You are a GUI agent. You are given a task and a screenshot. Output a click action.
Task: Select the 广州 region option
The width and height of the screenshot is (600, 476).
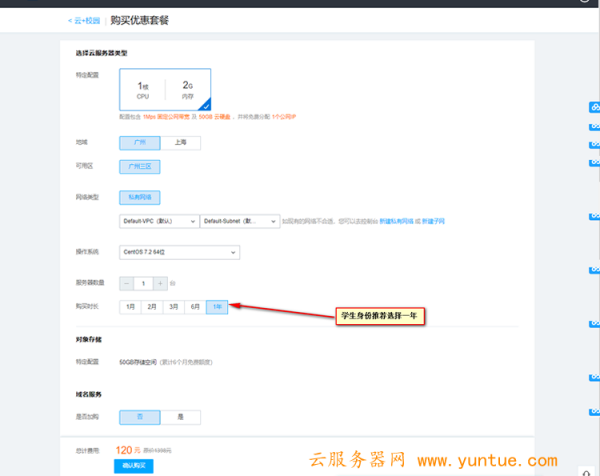(139, 143)
